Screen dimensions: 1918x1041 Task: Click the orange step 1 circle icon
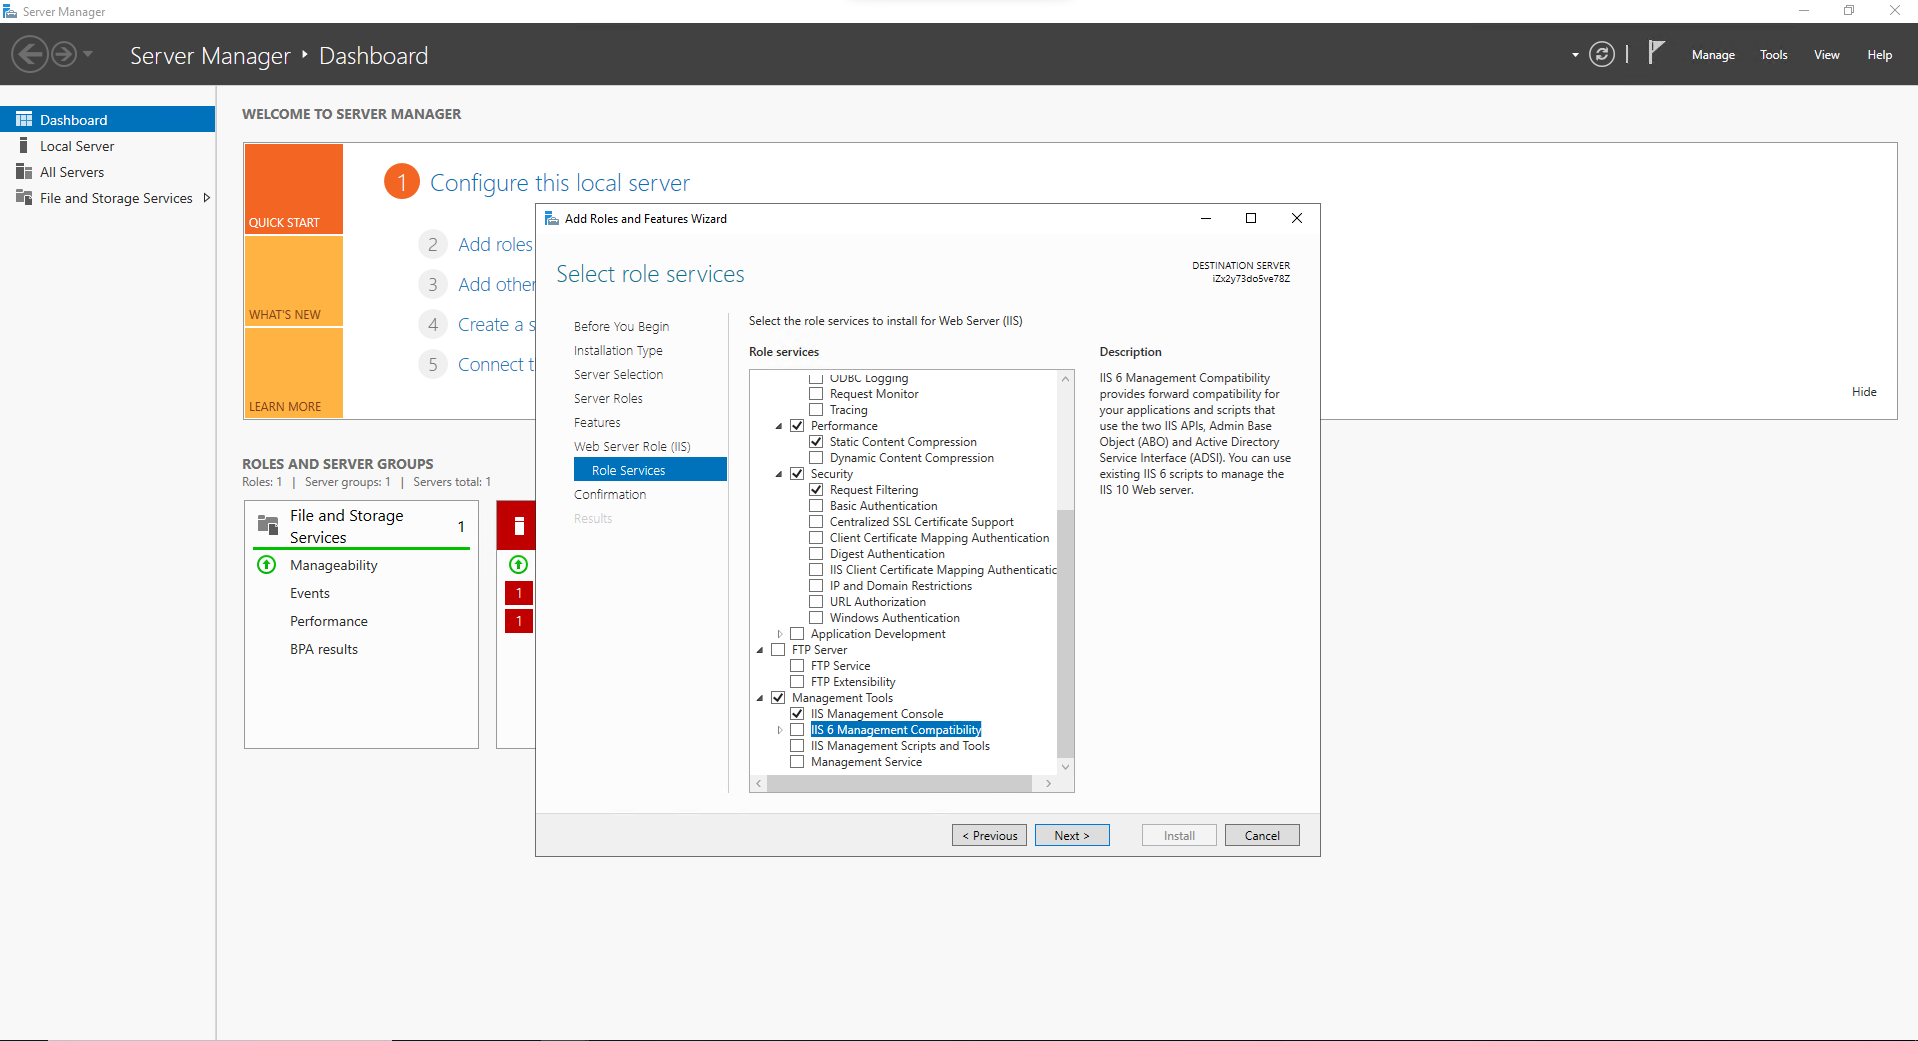402,181
